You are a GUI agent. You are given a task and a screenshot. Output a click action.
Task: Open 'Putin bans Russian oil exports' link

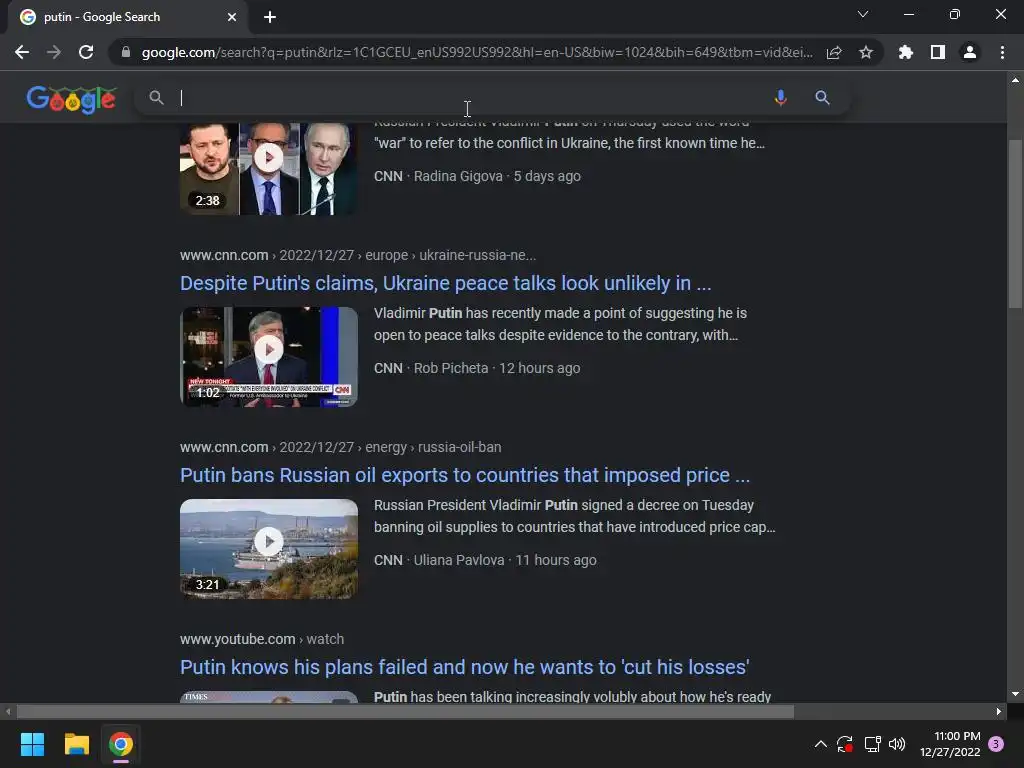tap(464, 475)
